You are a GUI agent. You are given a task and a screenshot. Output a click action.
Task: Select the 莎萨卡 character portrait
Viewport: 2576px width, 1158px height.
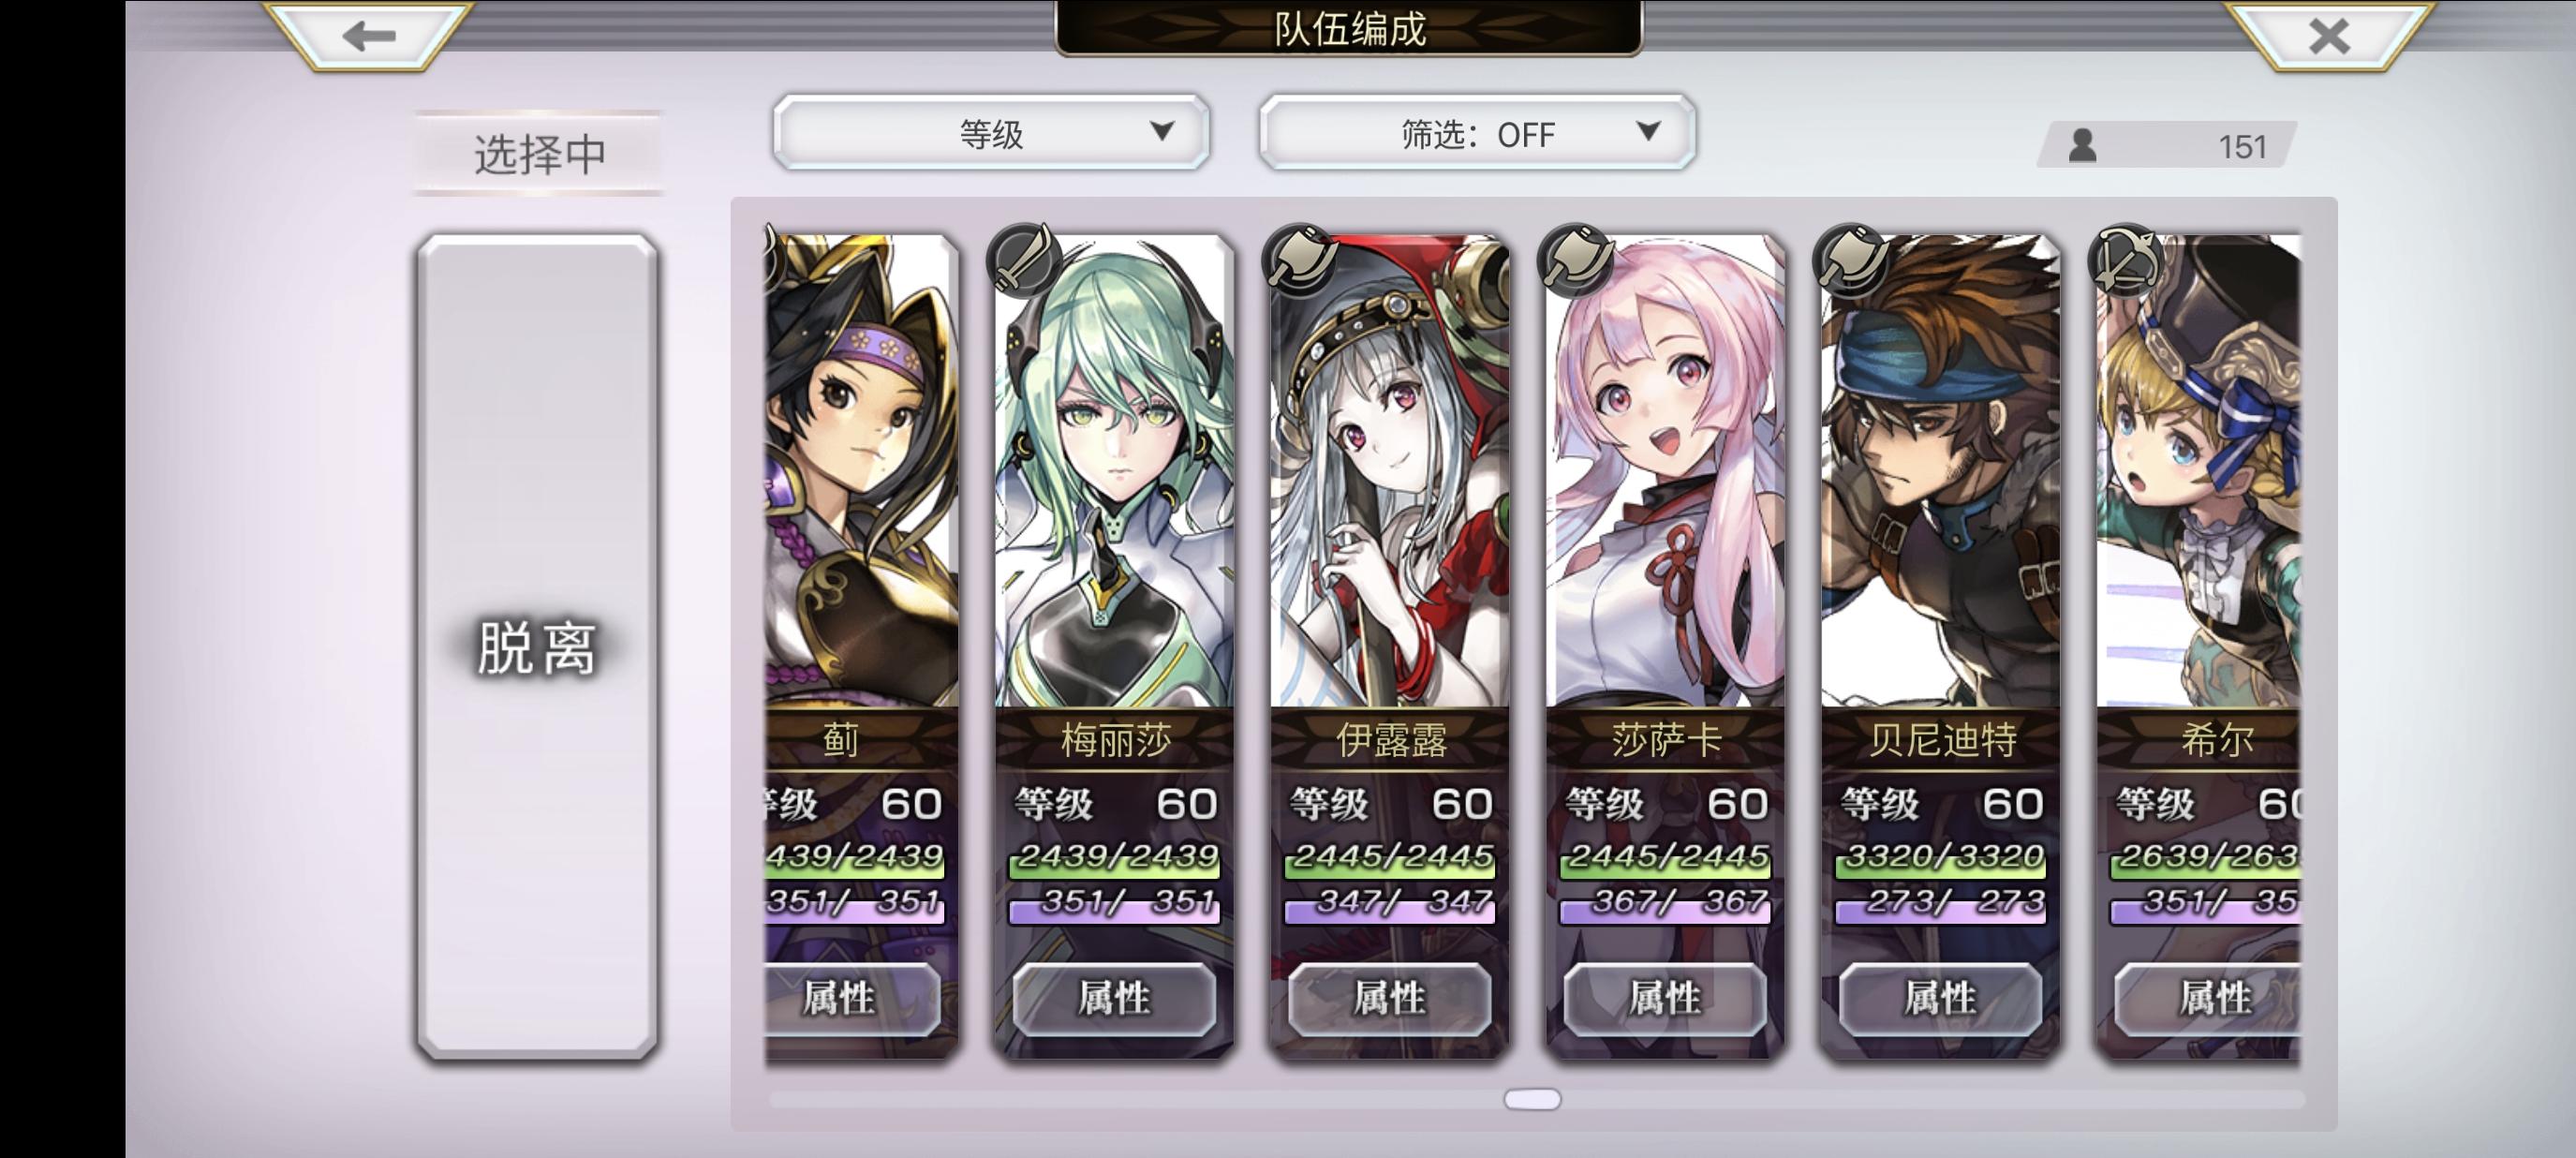[x=1665, y=470]
